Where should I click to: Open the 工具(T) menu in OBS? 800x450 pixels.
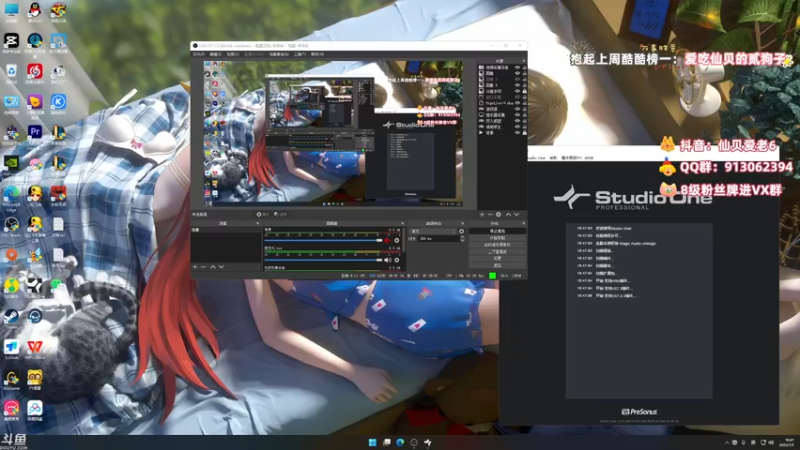tap(299, 54)
